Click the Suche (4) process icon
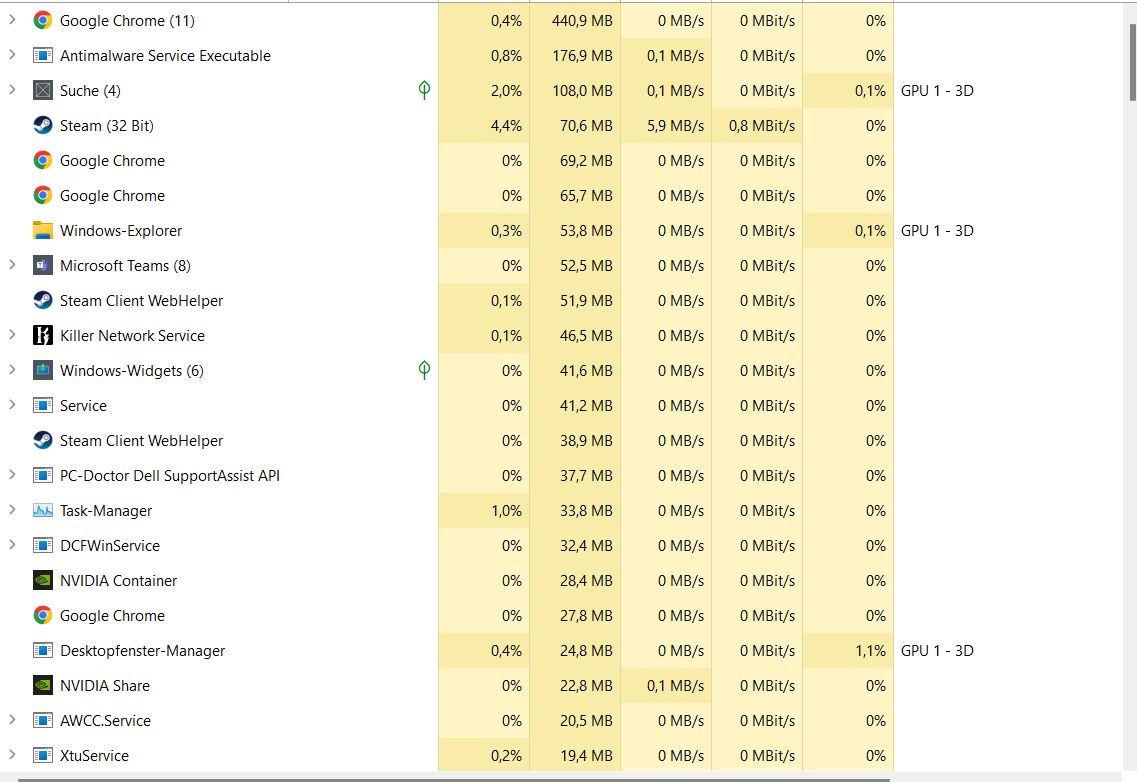Viewport: 1137px width, 782px height. (43, 90)
